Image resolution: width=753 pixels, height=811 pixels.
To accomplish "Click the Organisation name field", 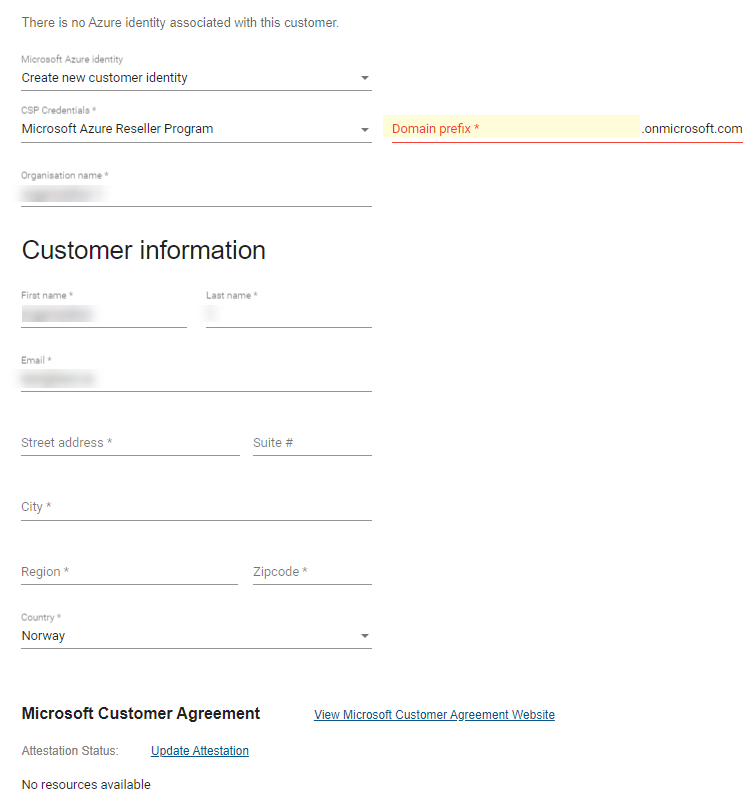I will point(196,194).
